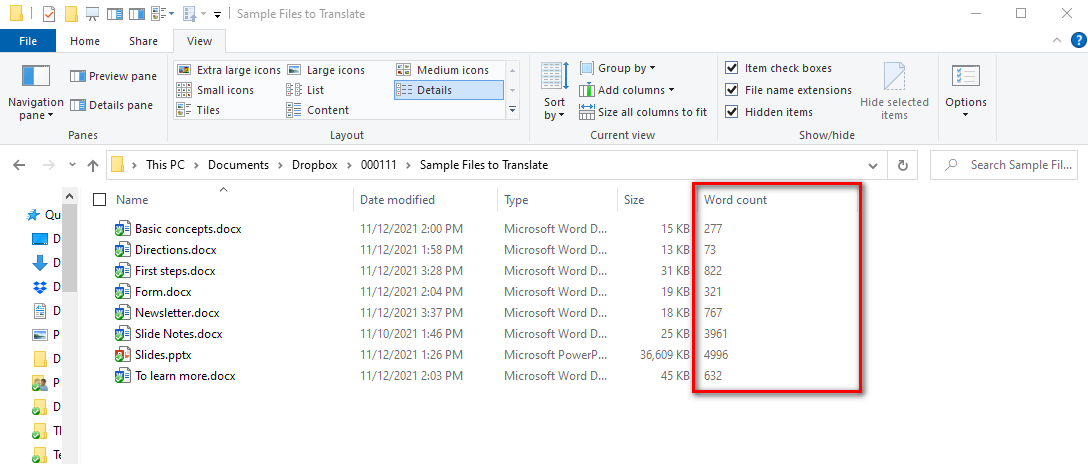
Task: Toggle the Preview pane
Action: click(x=113, y=76)
